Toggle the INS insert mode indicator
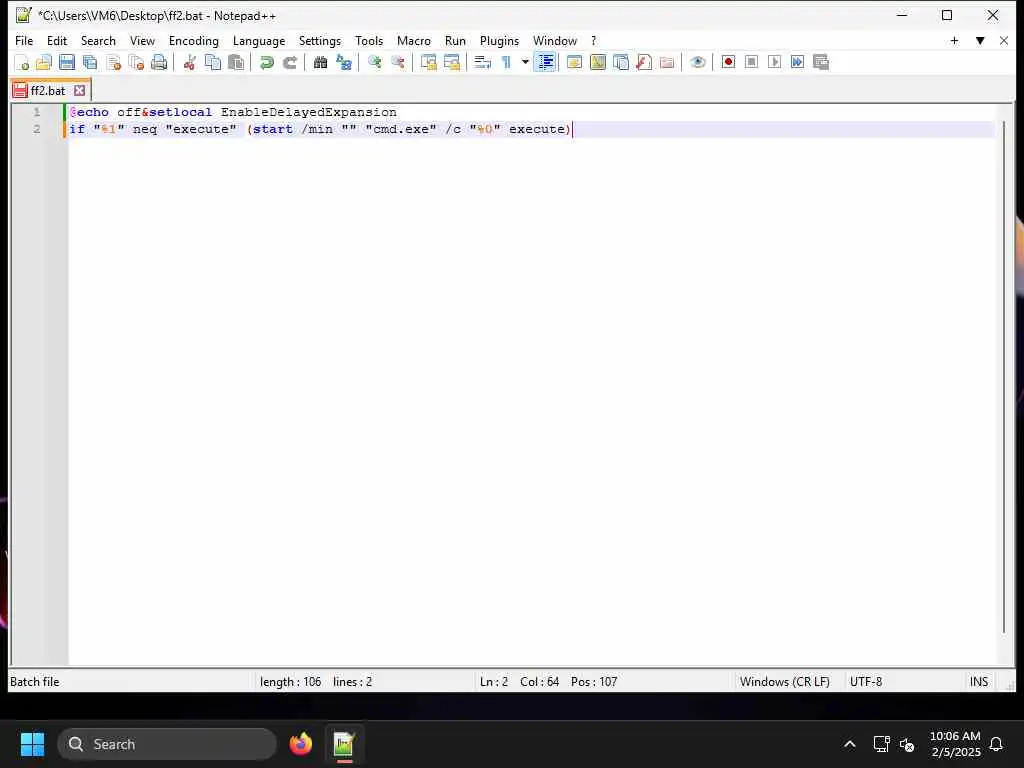 tap(978, 682)
